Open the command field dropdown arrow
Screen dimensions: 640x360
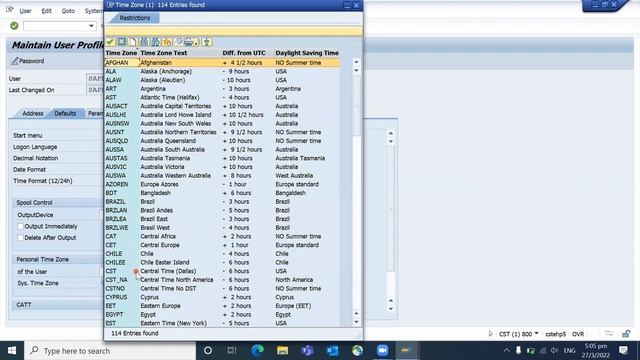91,26
